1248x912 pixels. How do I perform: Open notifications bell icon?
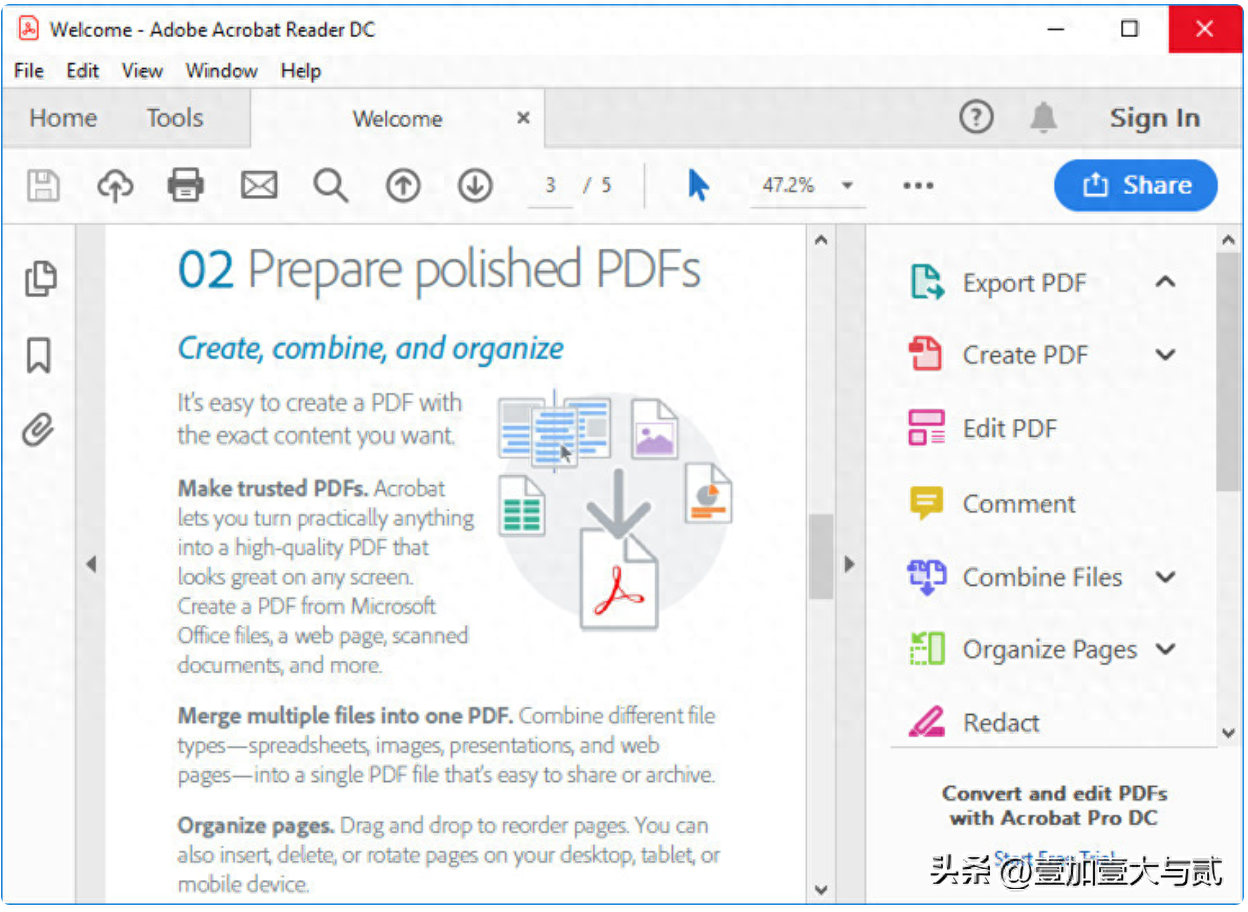click(1043, 118)
